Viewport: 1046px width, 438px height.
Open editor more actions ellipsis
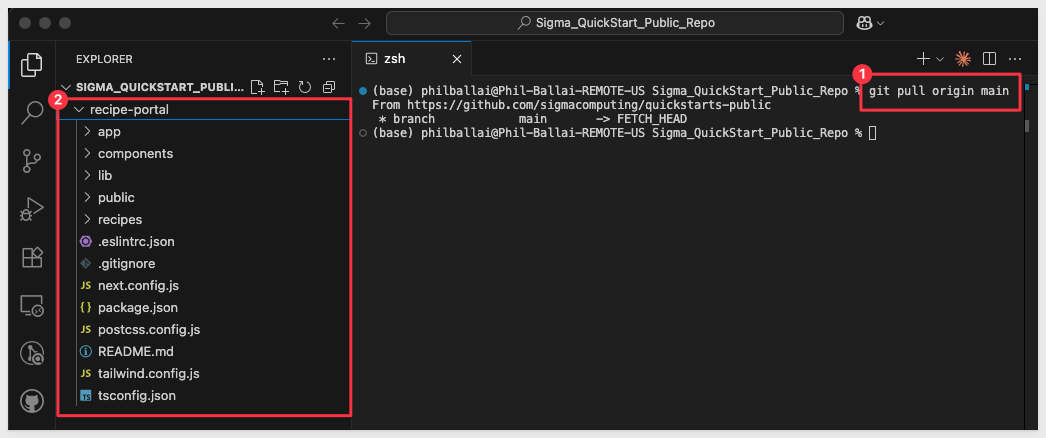1015,59
